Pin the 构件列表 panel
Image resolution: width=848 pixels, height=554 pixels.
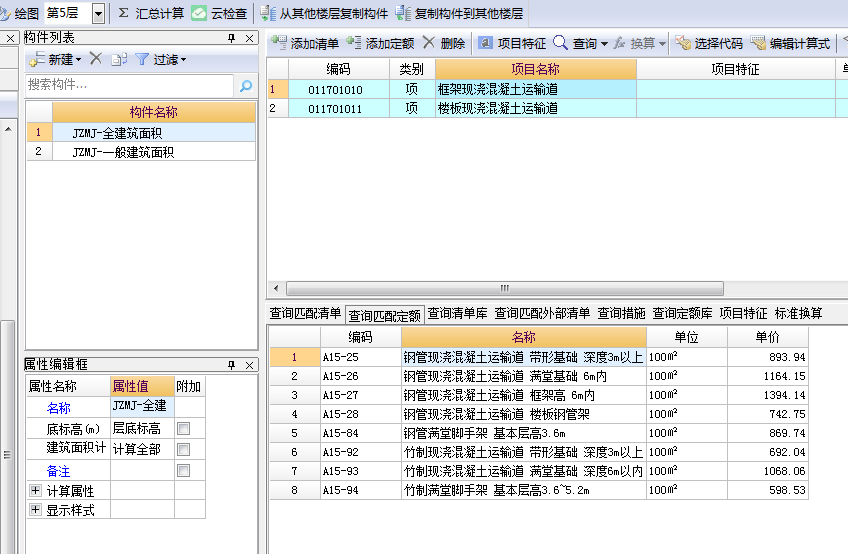coord(231,38)
